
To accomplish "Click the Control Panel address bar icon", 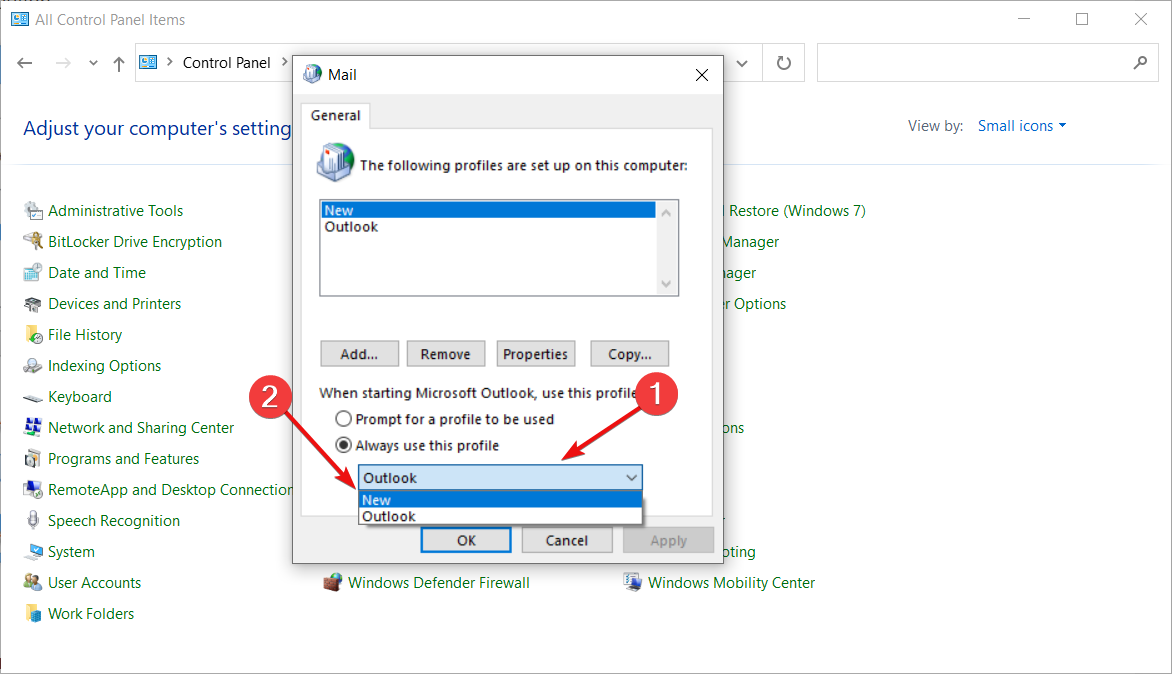I will tap(149, 63).
